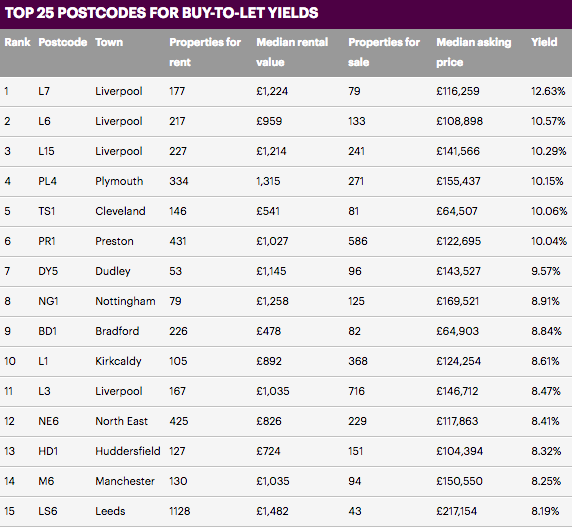
Task: Click the Plymouth town cell
Action: (x=119, y=181)
